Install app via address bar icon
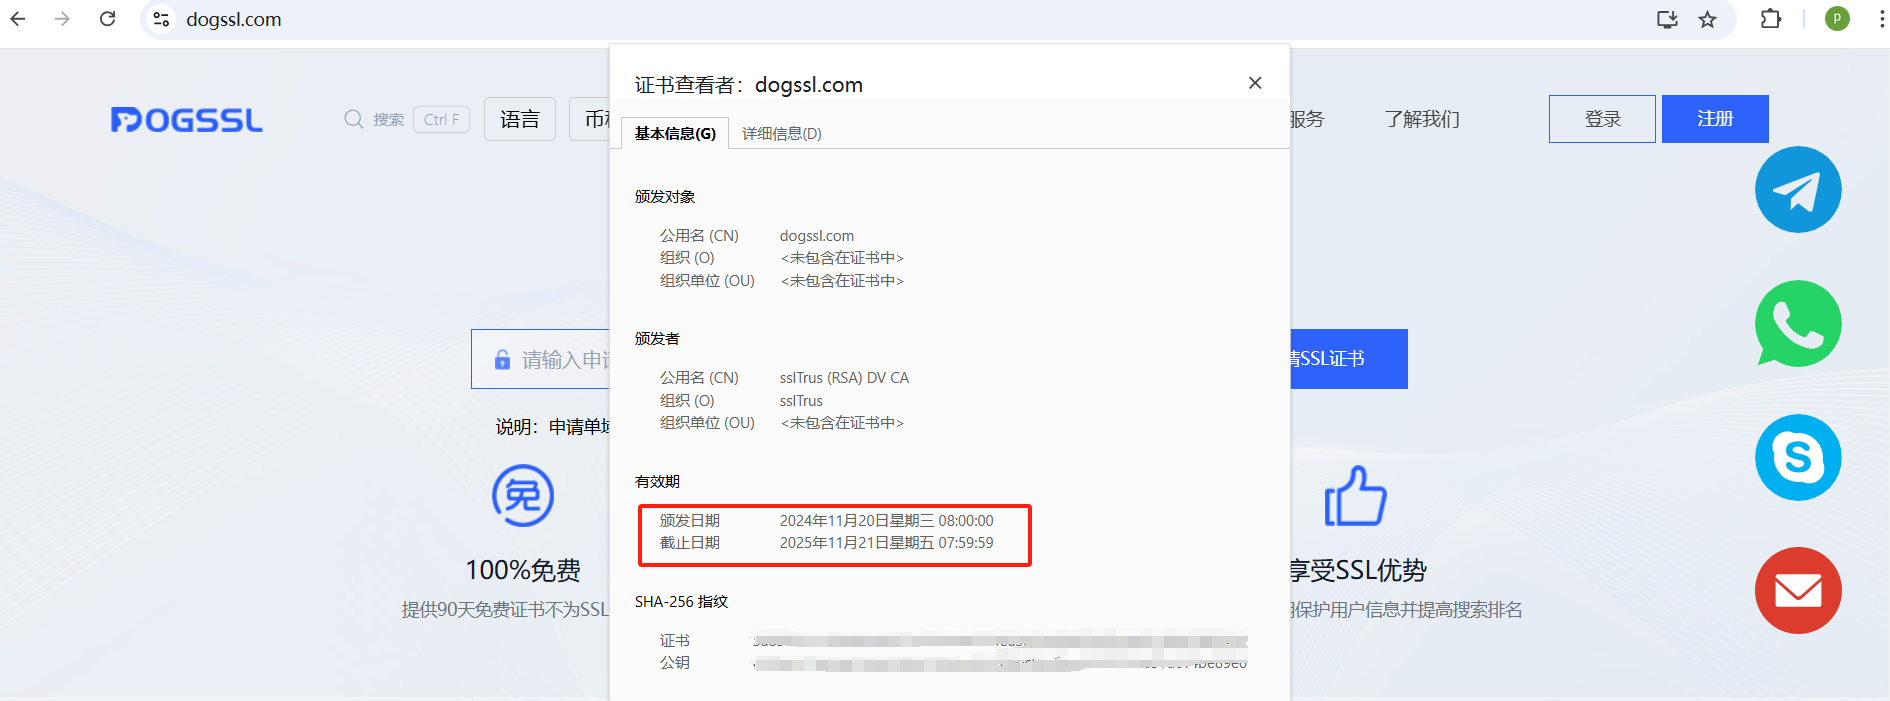The height and width of the screenshot is (701, 1890). [1667, 19]
